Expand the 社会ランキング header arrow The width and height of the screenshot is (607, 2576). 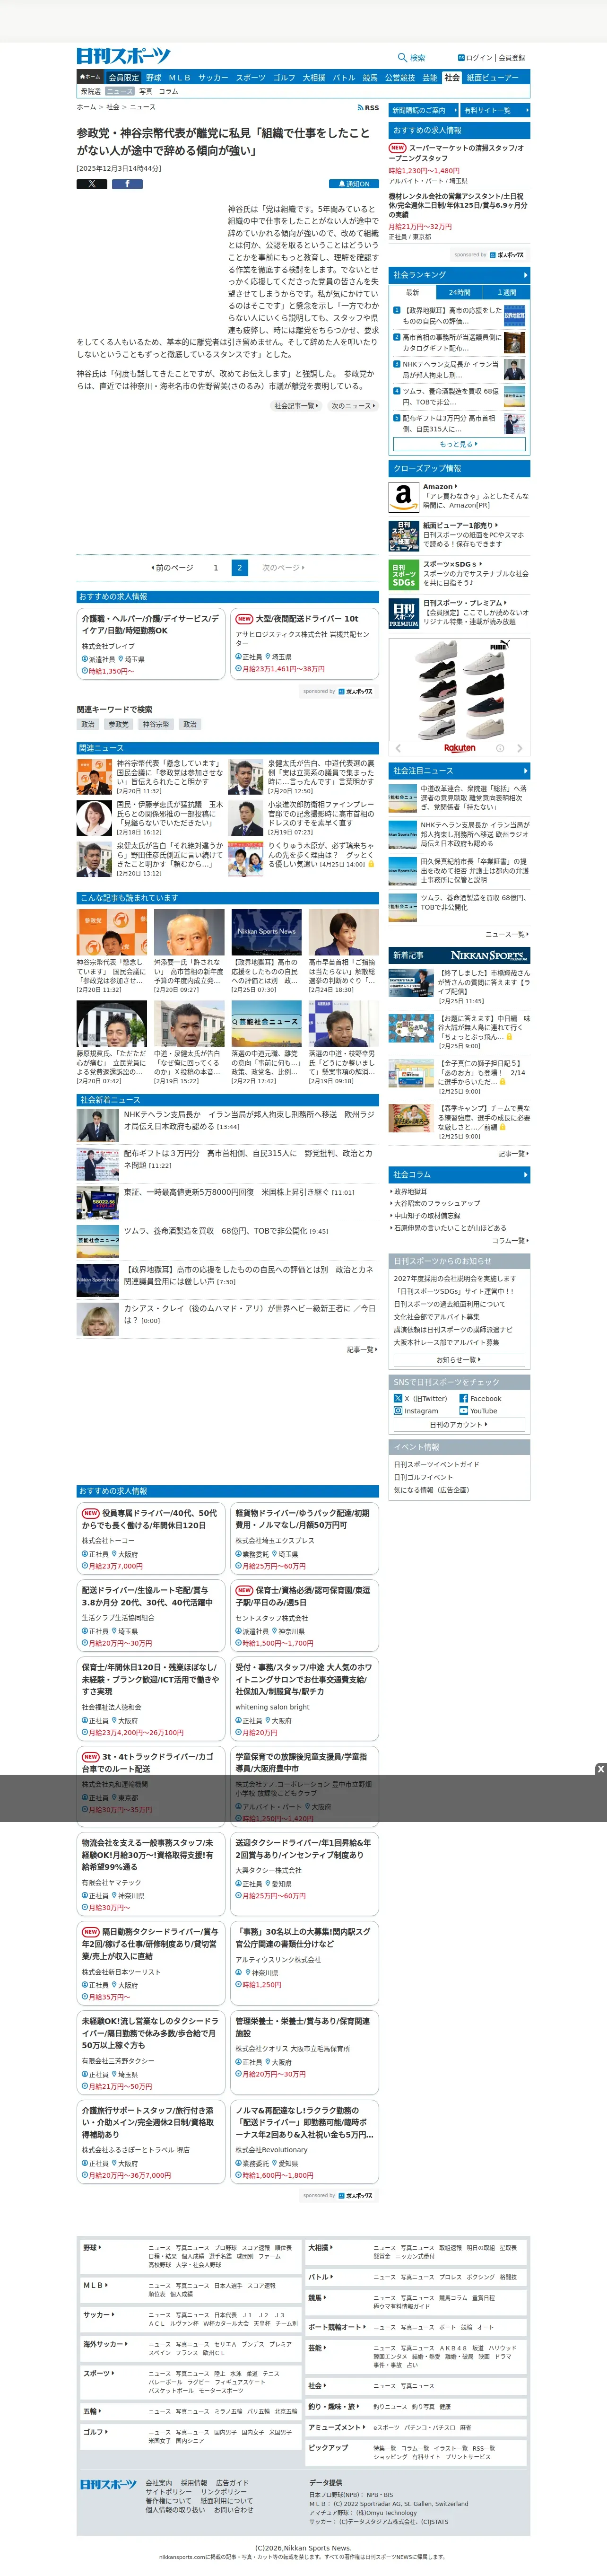(x=525, y=275)
